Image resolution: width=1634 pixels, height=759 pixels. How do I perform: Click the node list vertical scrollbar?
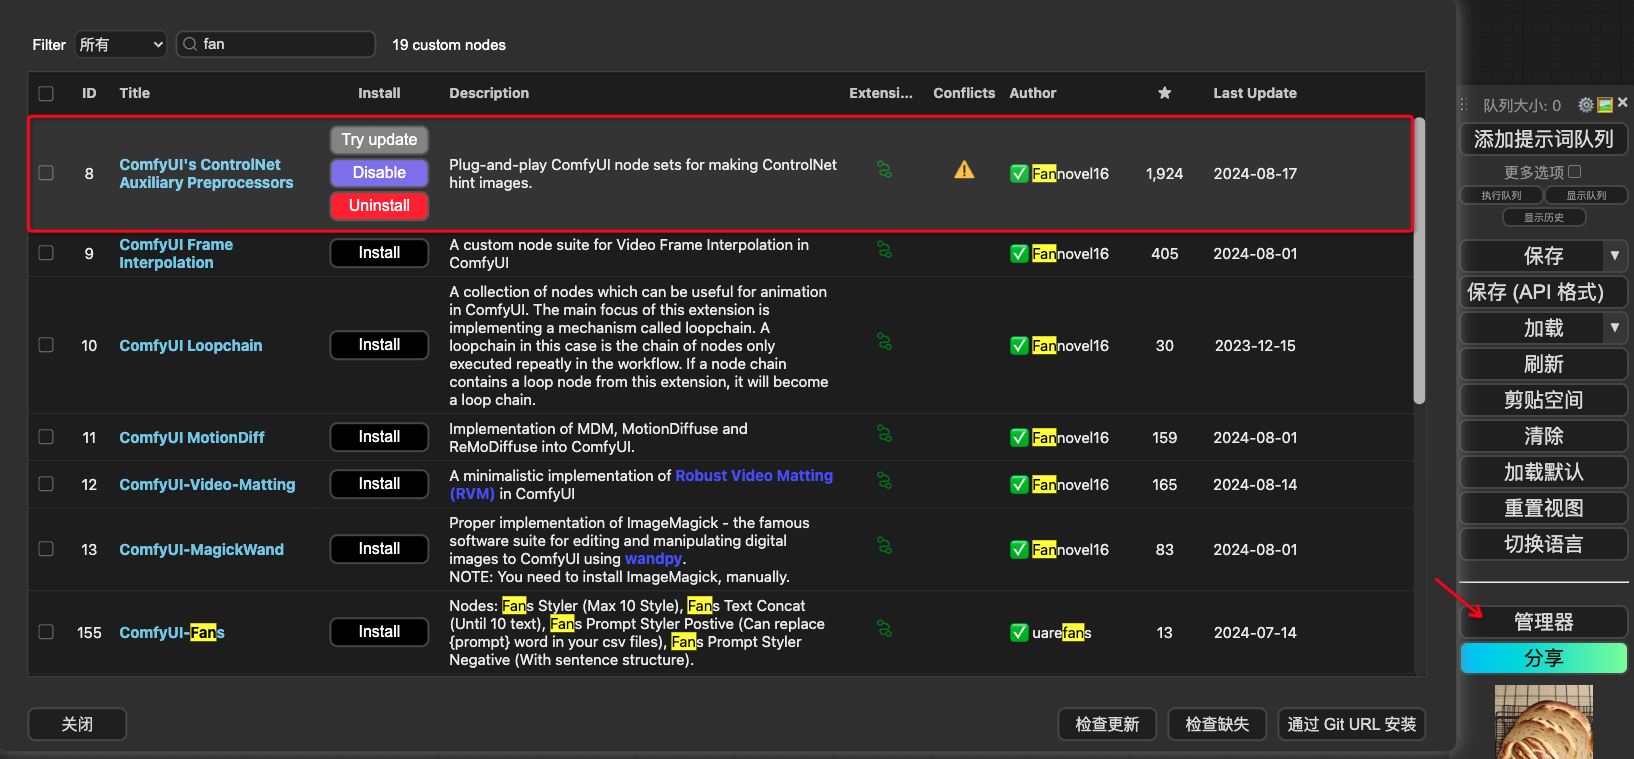(x=1419, y=262)
